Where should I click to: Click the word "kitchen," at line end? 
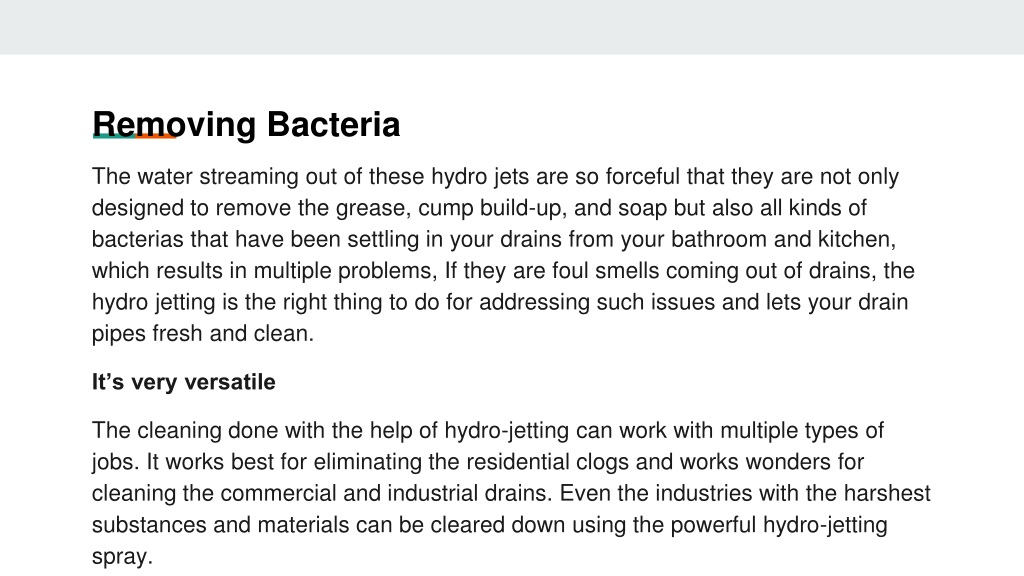(x=857, y=239)
